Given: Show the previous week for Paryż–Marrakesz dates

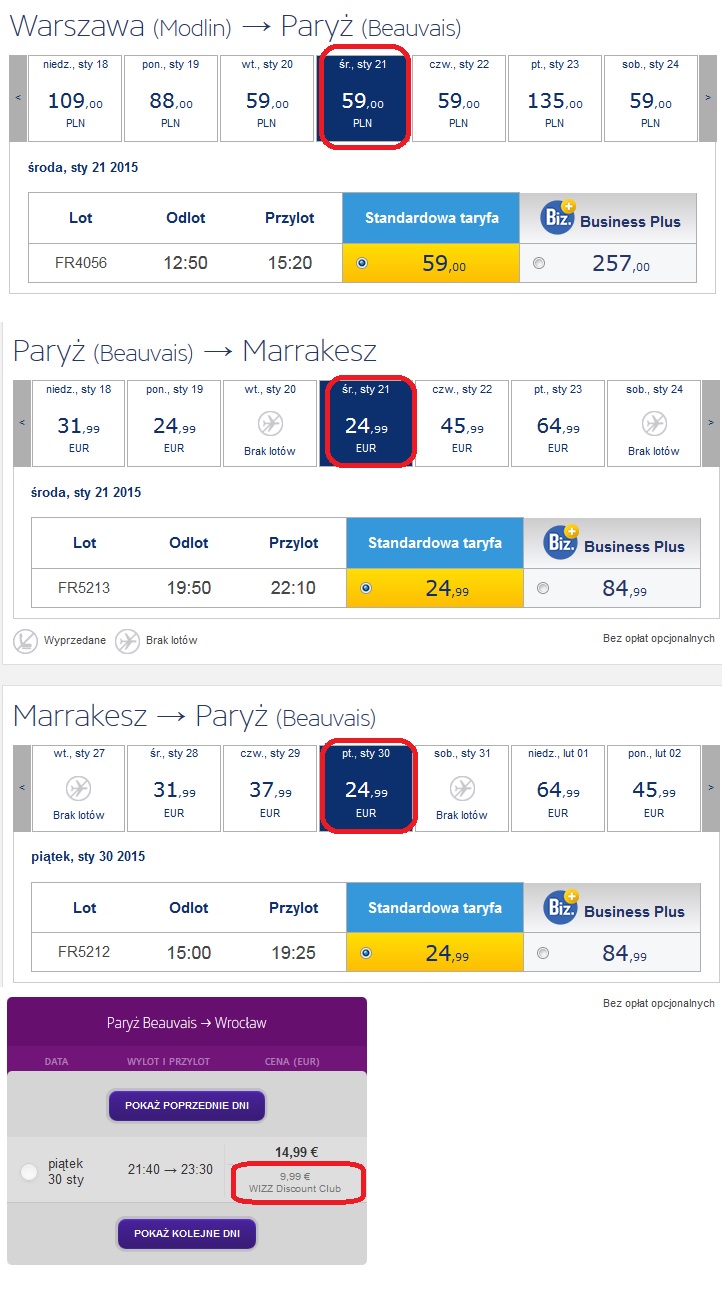Looking at the screenshot, I should 21,423.
